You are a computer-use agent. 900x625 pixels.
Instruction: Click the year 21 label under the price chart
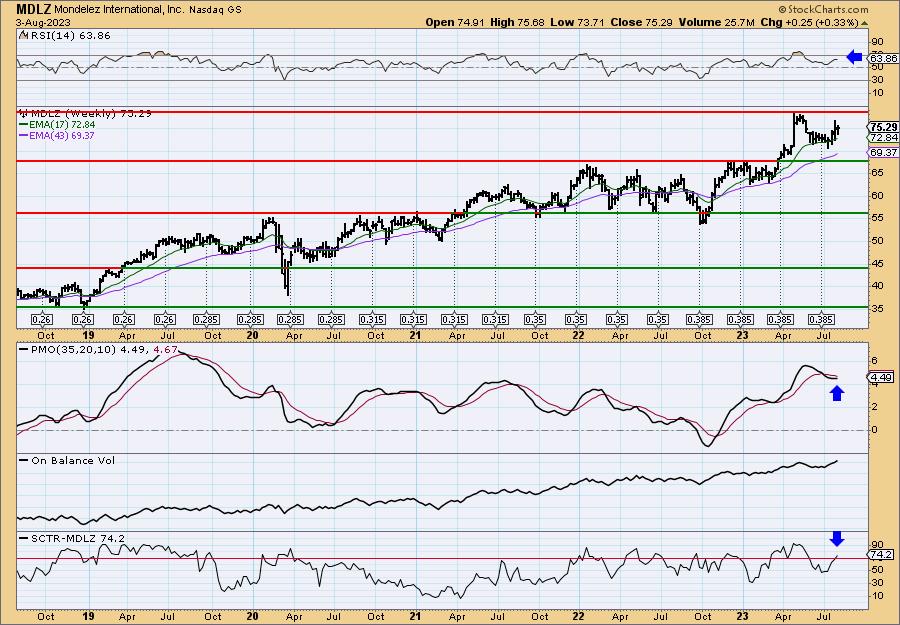[415, 335]
